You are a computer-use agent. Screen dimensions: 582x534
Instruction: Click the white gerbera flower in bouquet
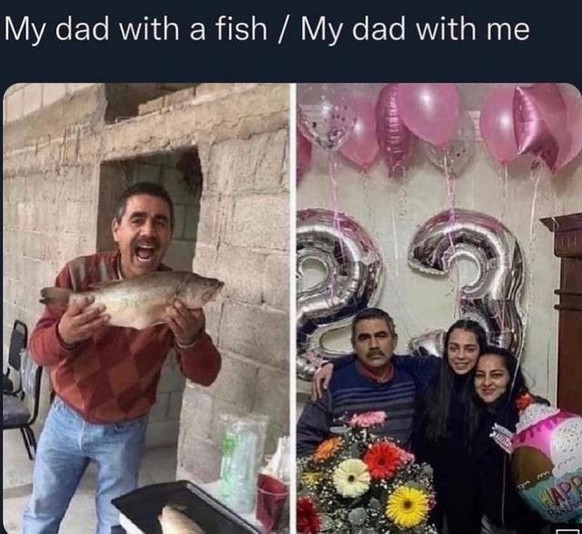(351, 478)
